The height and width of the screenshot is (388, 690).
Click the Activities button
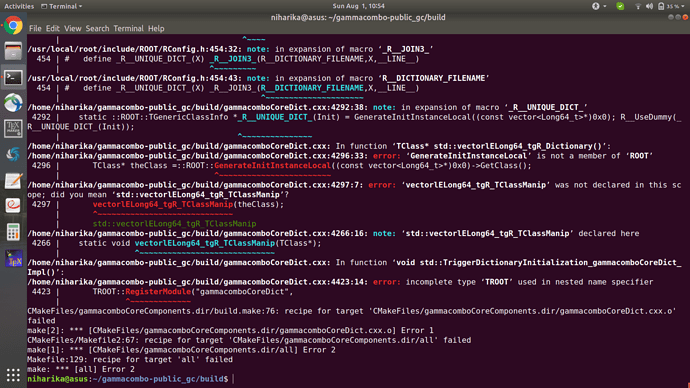(19, 6)
